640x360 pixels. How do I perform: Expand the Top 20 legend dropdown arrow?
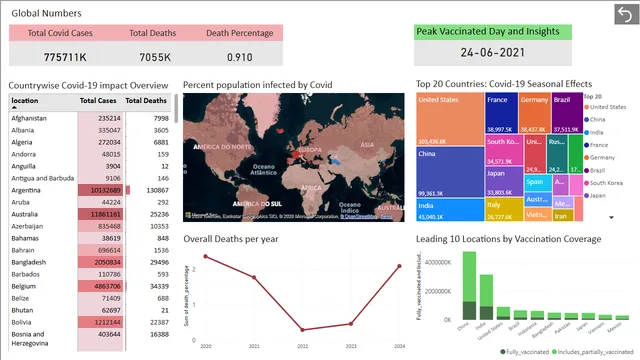[x=611, y=218]
